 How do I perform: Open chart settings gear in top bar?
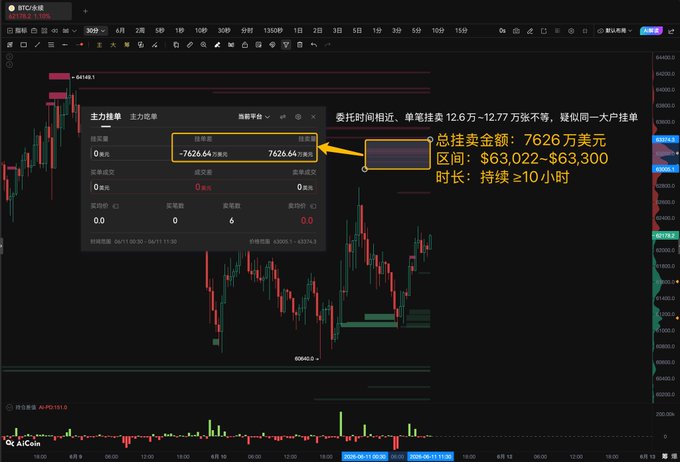click(571, 31)
